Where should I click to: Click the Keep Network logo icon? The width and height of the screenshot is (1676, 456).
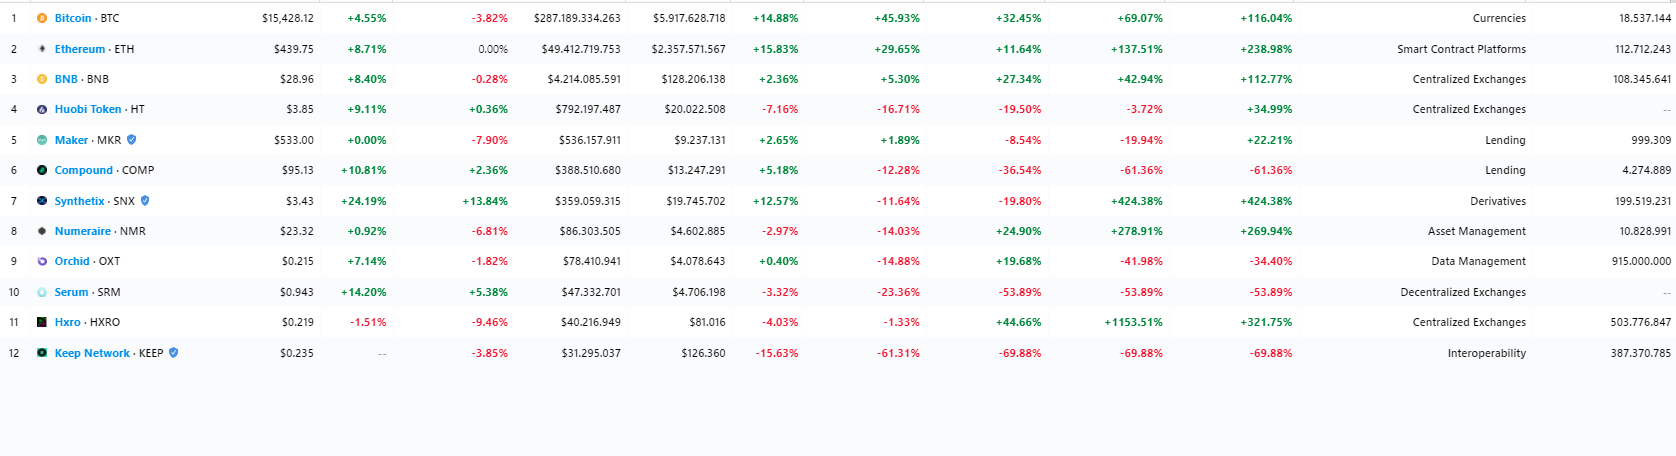(x=42, y=353)
